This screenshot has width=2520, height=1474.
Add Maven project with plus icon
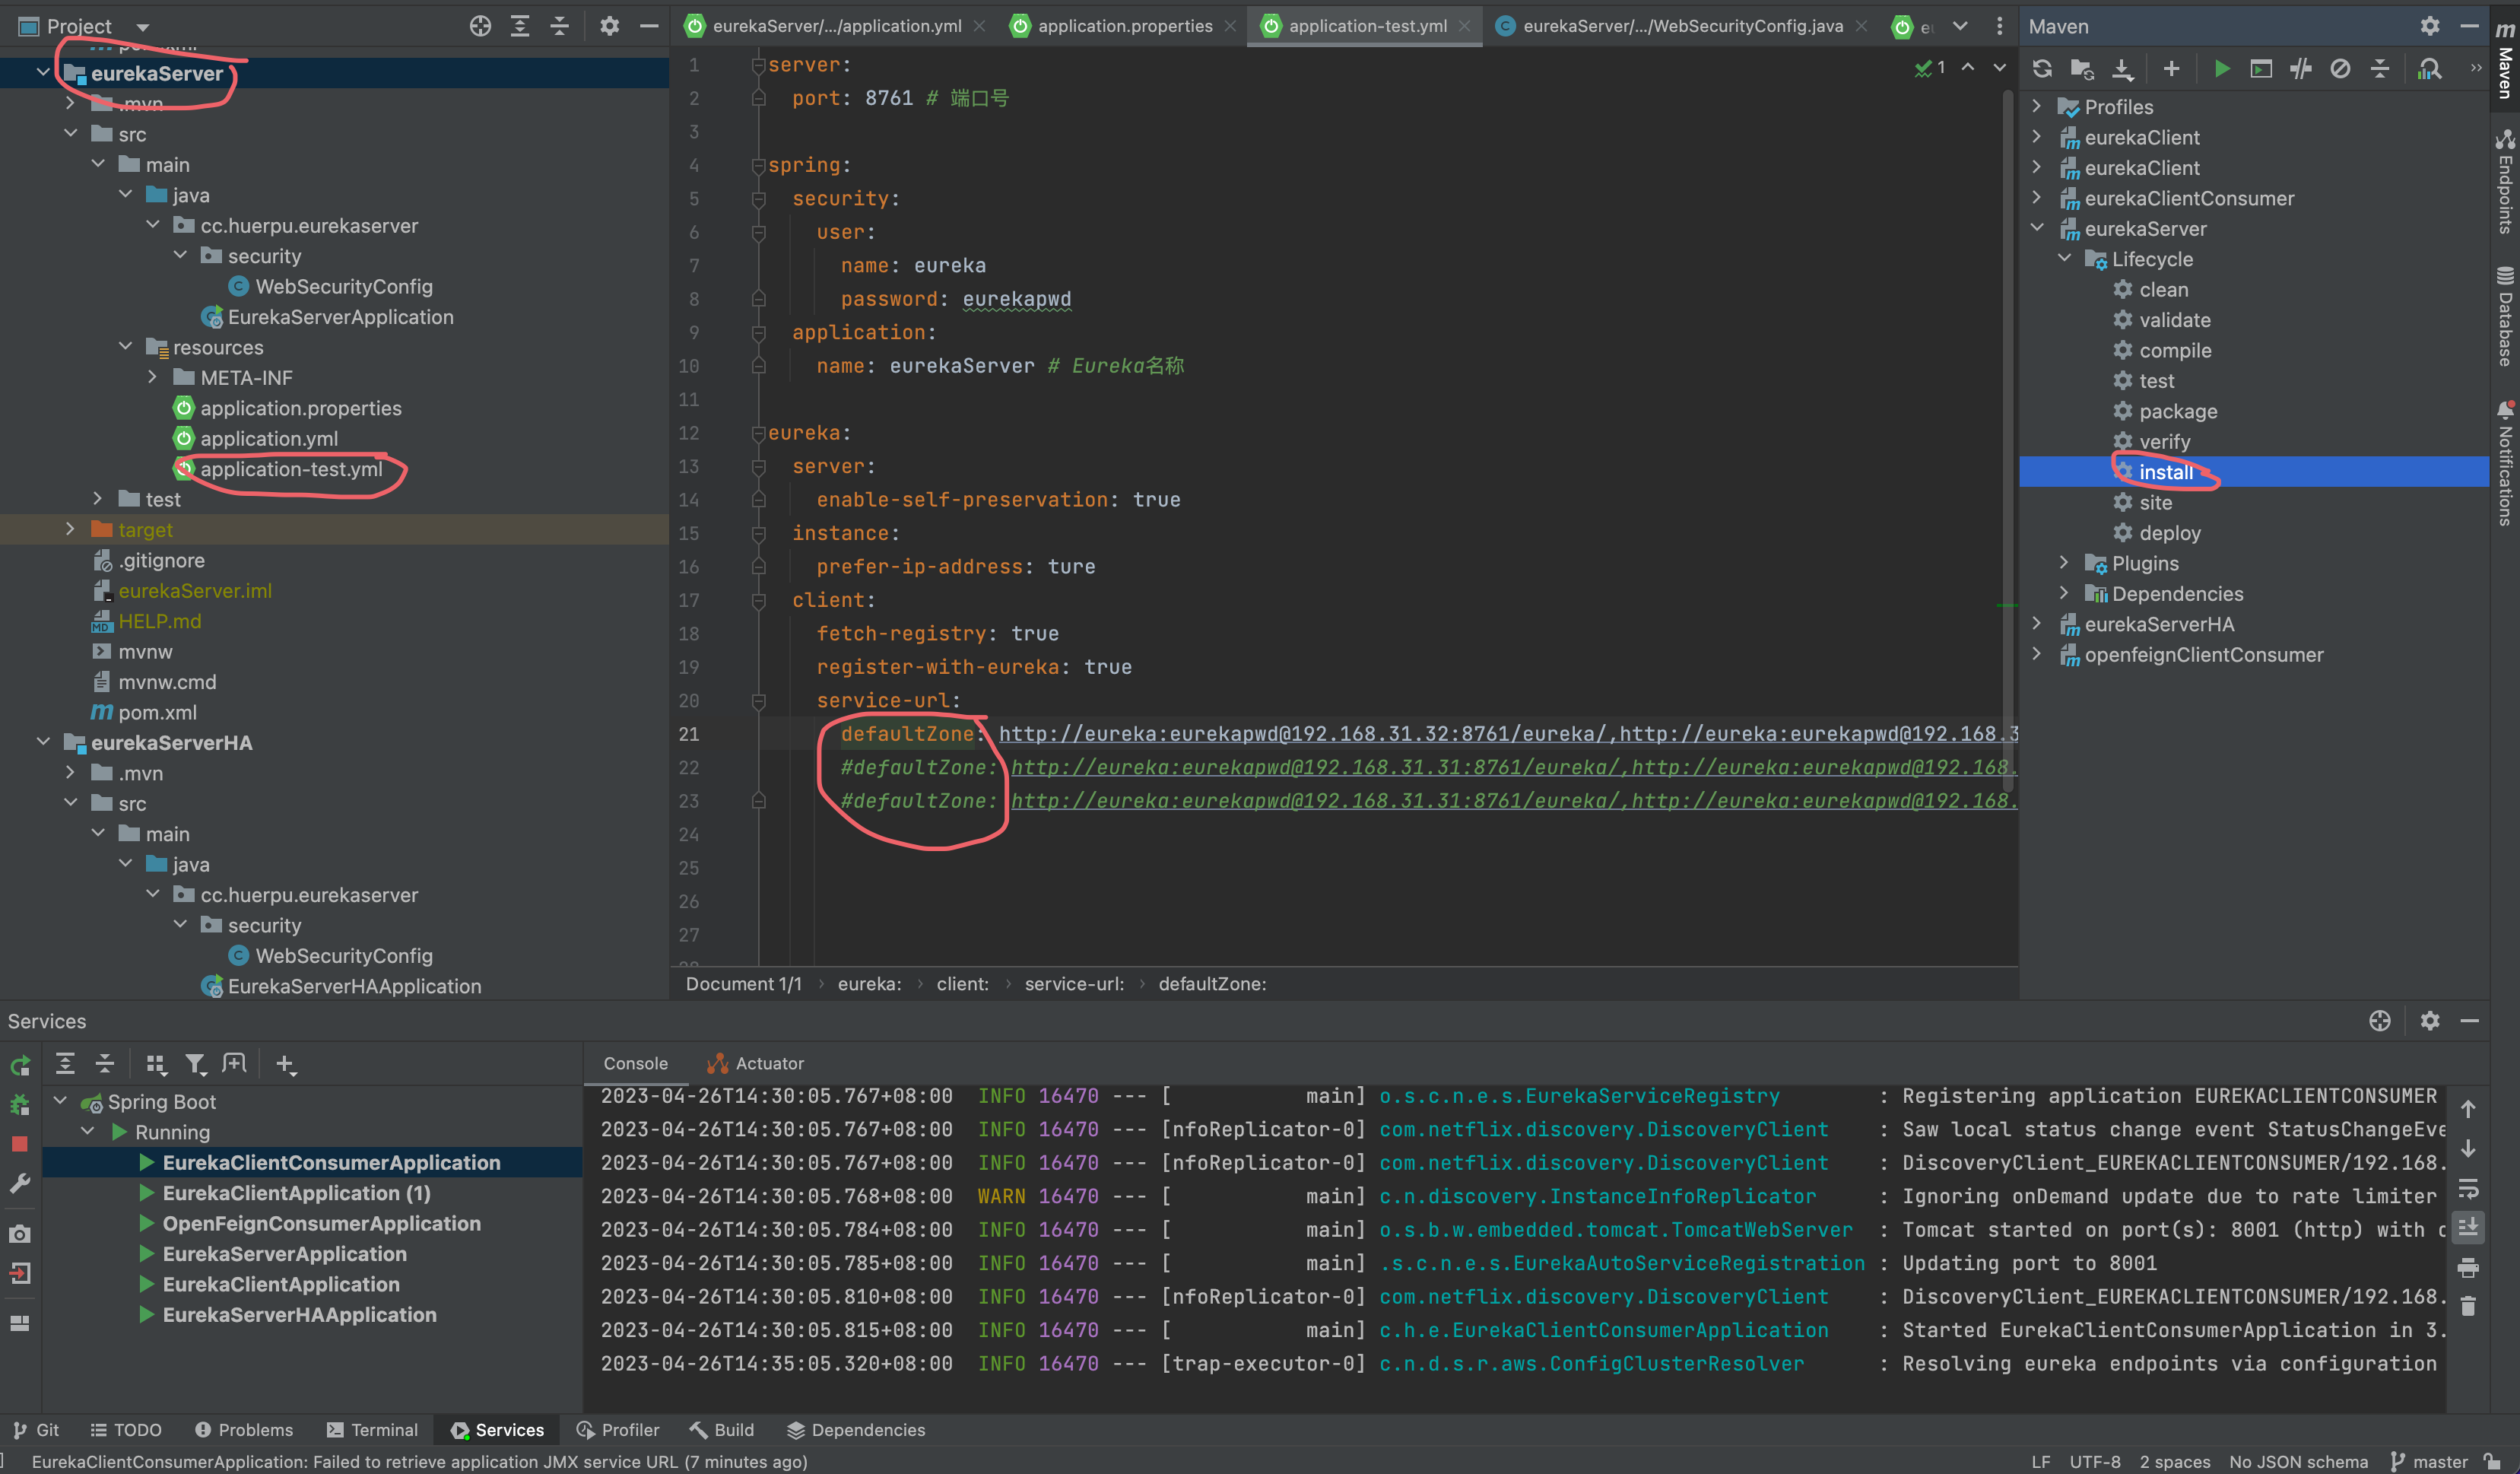coord(2171,69)
